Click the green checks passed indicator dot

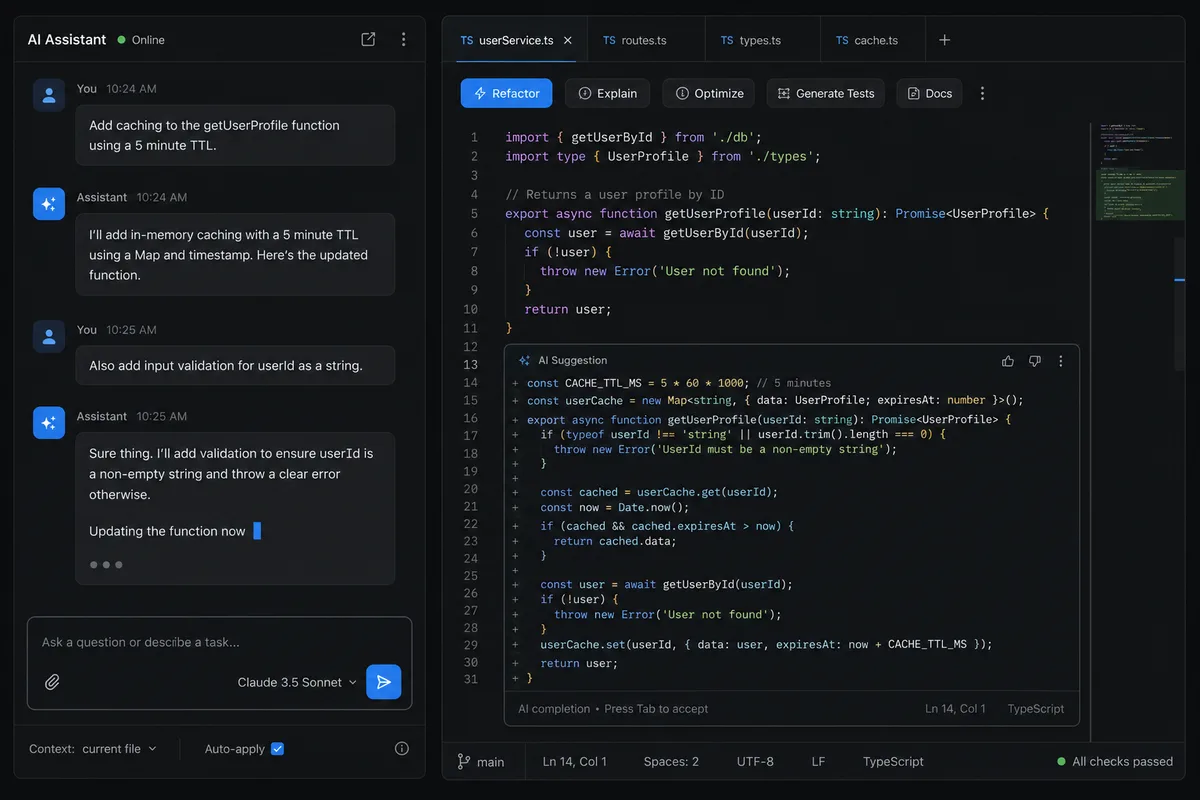(x=1061, y=762)
